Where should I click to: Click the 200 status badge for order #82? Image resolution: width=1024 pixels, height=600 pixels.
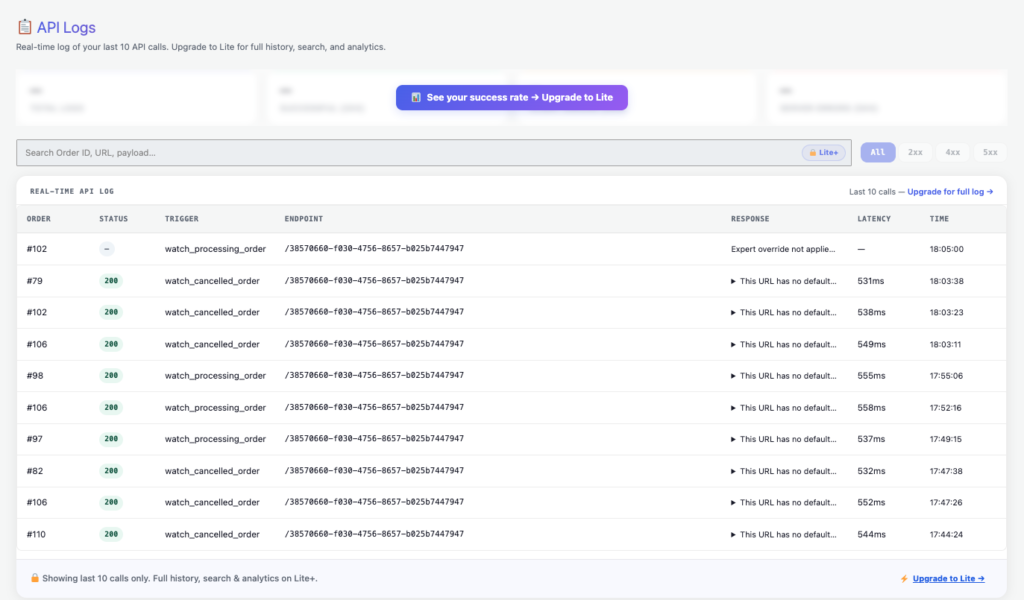[x=111, y=471]
